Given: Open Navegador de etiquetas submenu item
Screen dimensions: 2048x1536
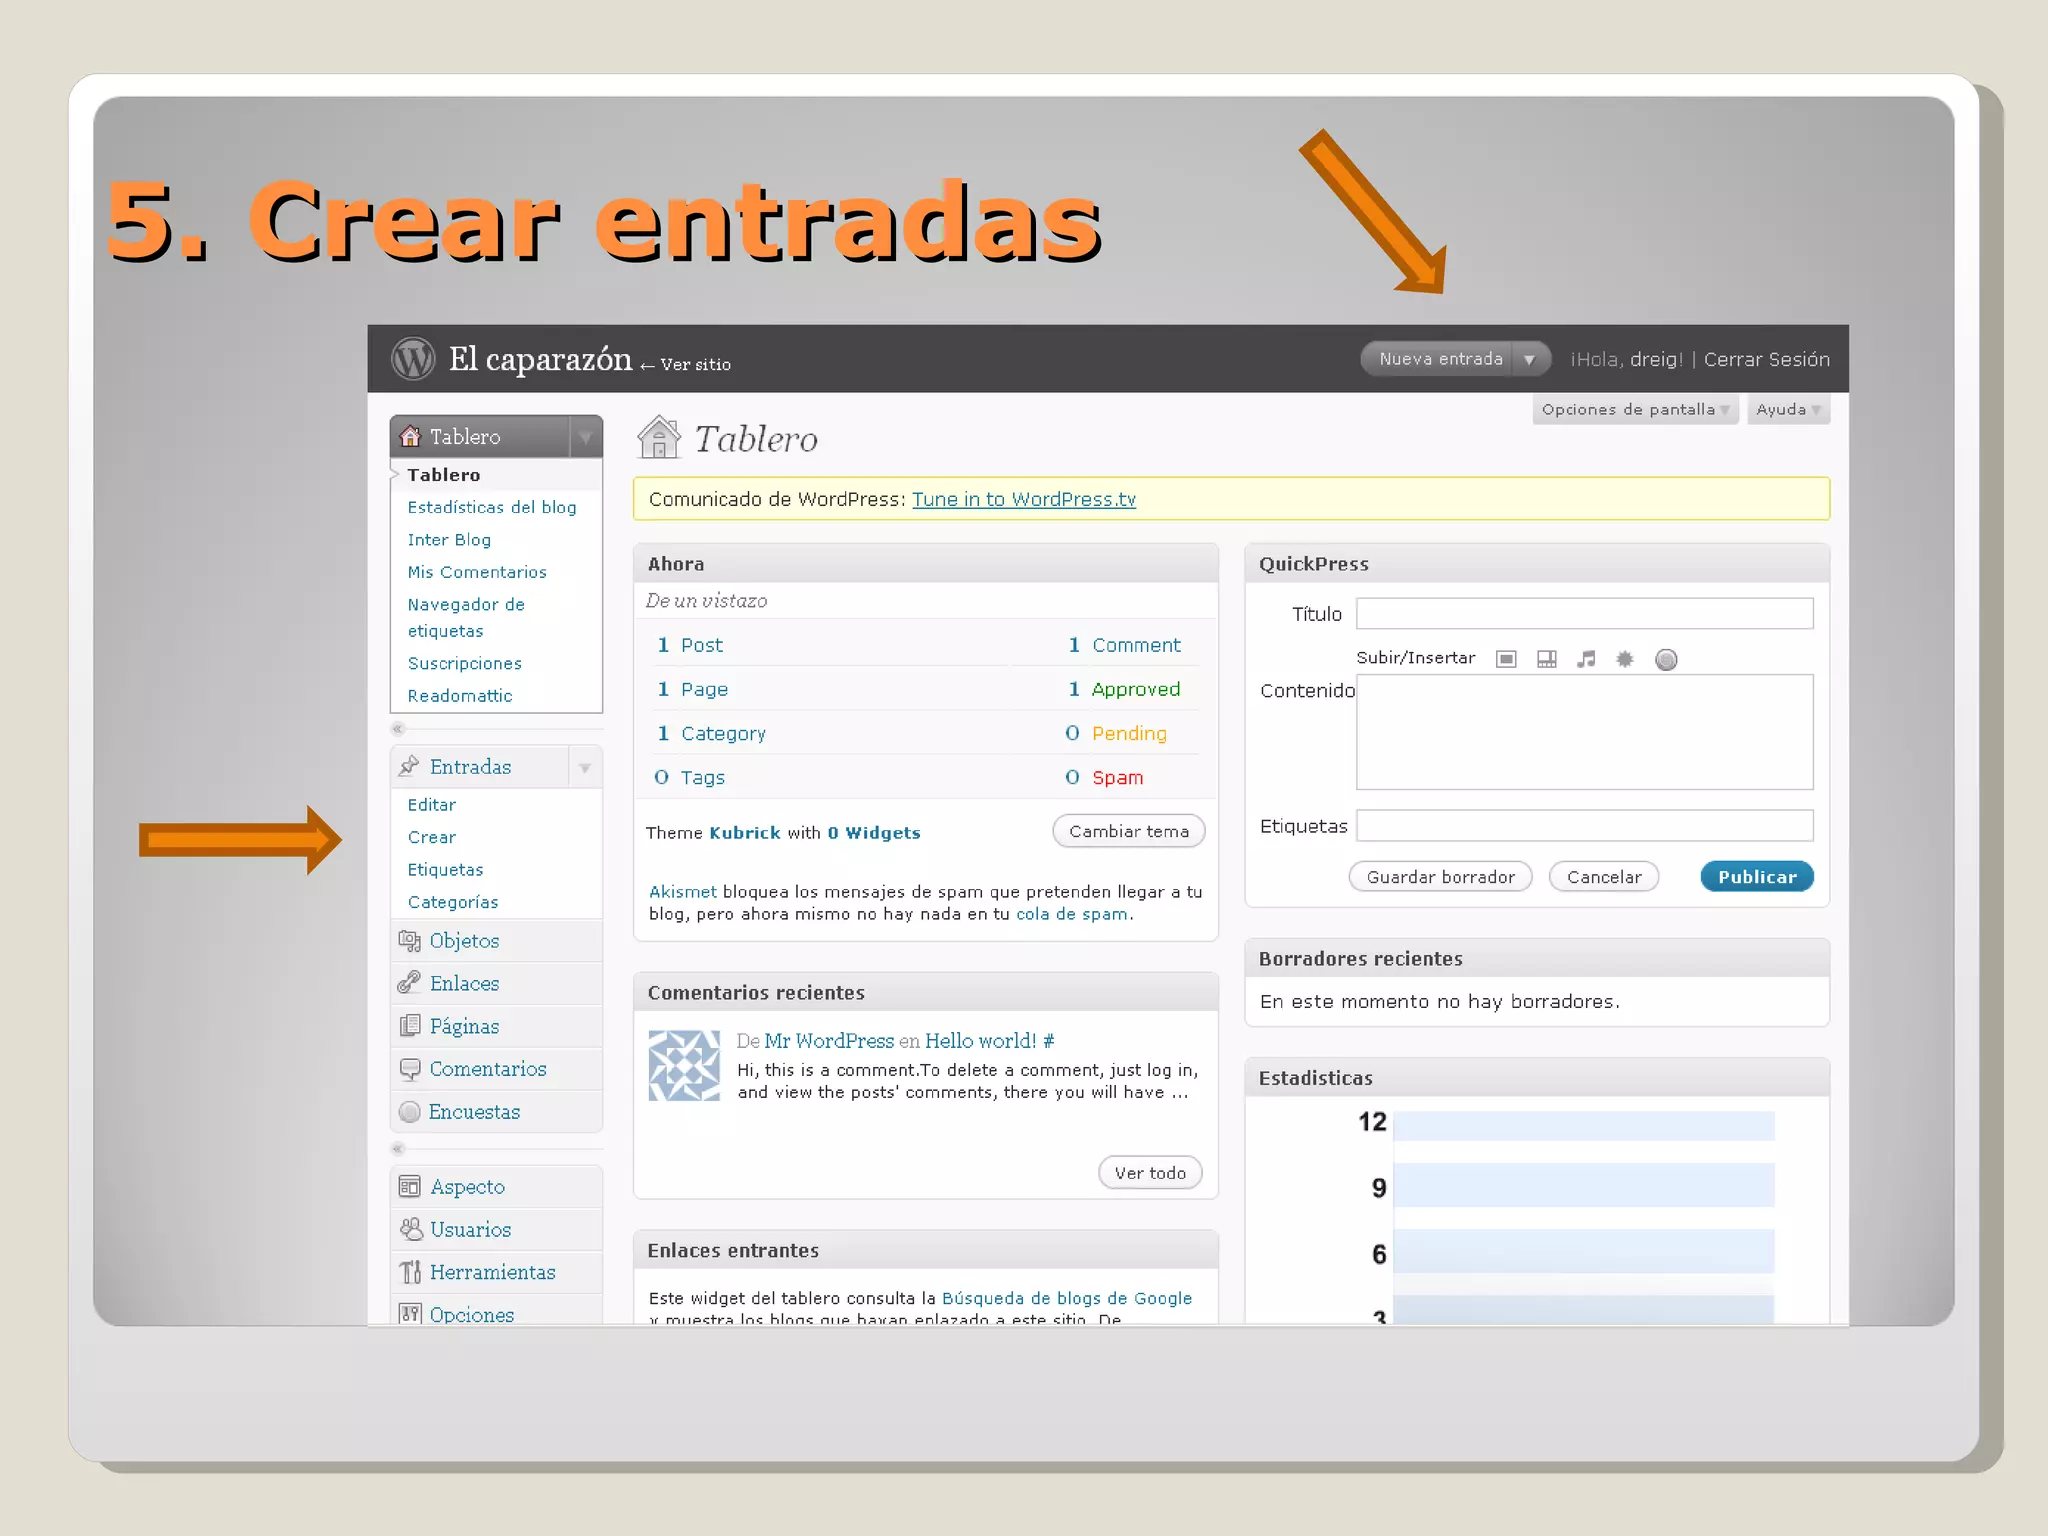Looking at the screenshot, I should click(466, 617).
